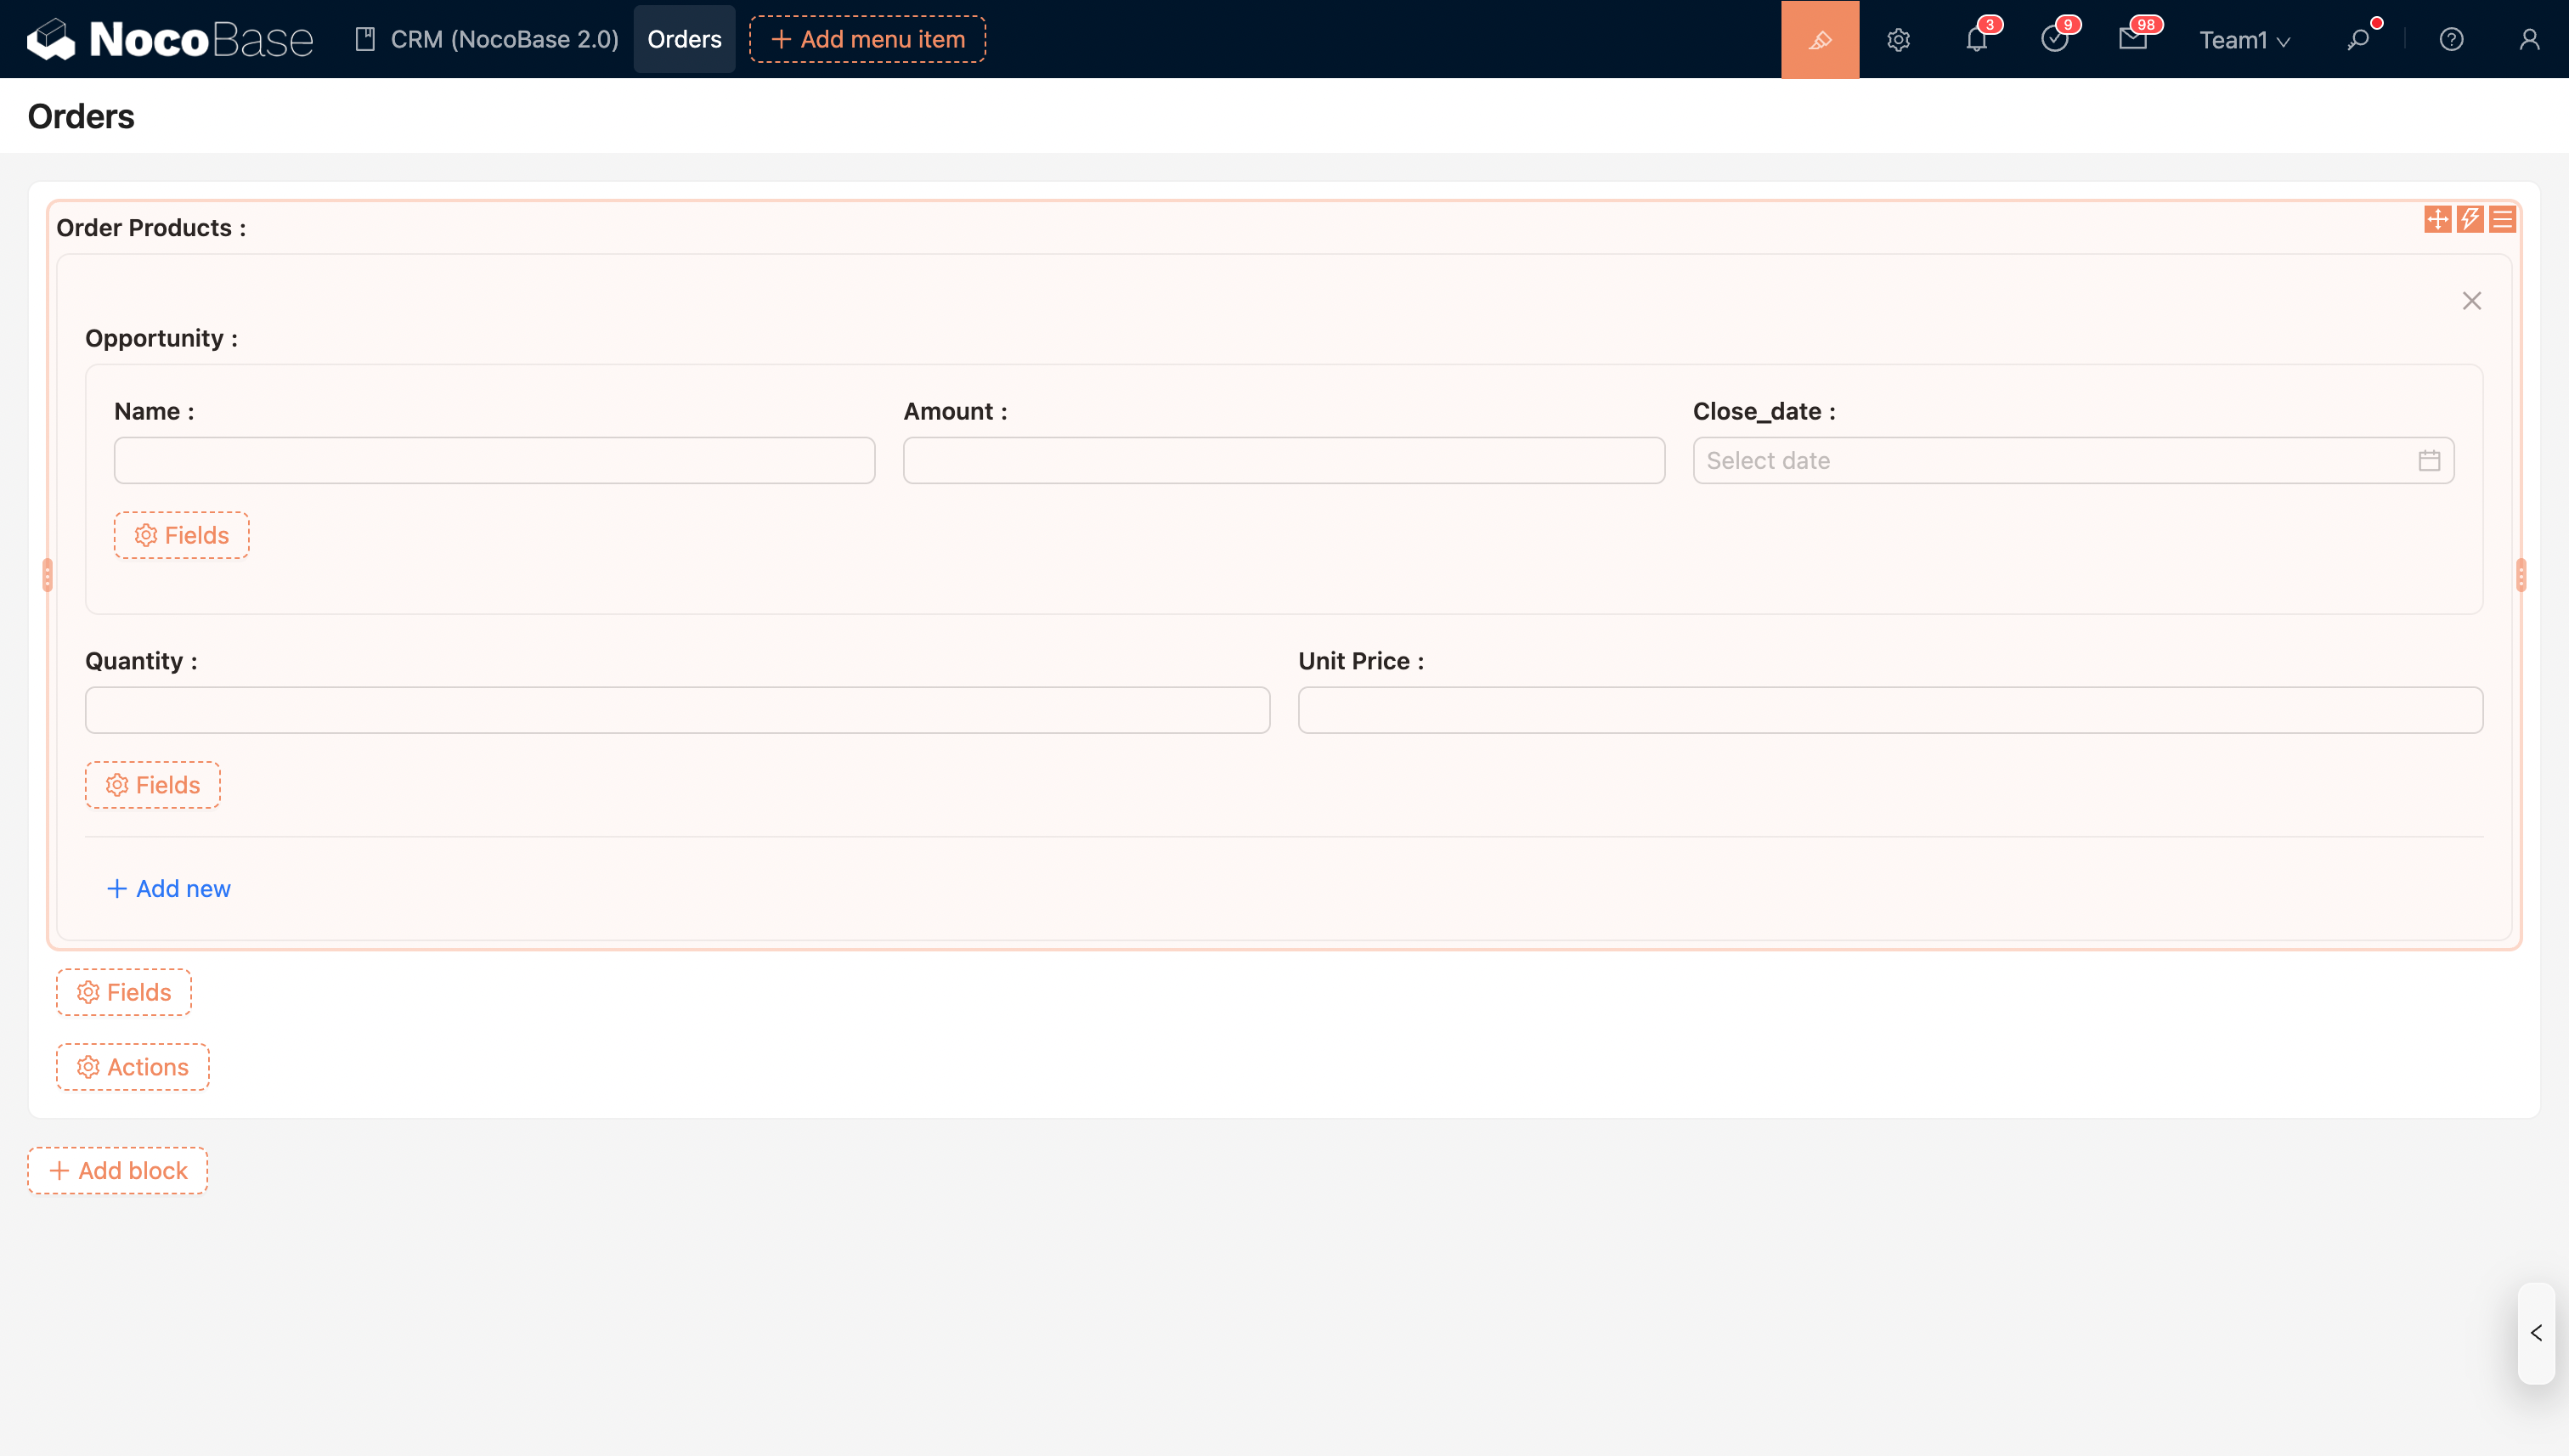The width and height of the screenshot is (2569, 1456).
Task: Switch to CRM (NocoBase 2.0) menu
Action: (487, 39)
